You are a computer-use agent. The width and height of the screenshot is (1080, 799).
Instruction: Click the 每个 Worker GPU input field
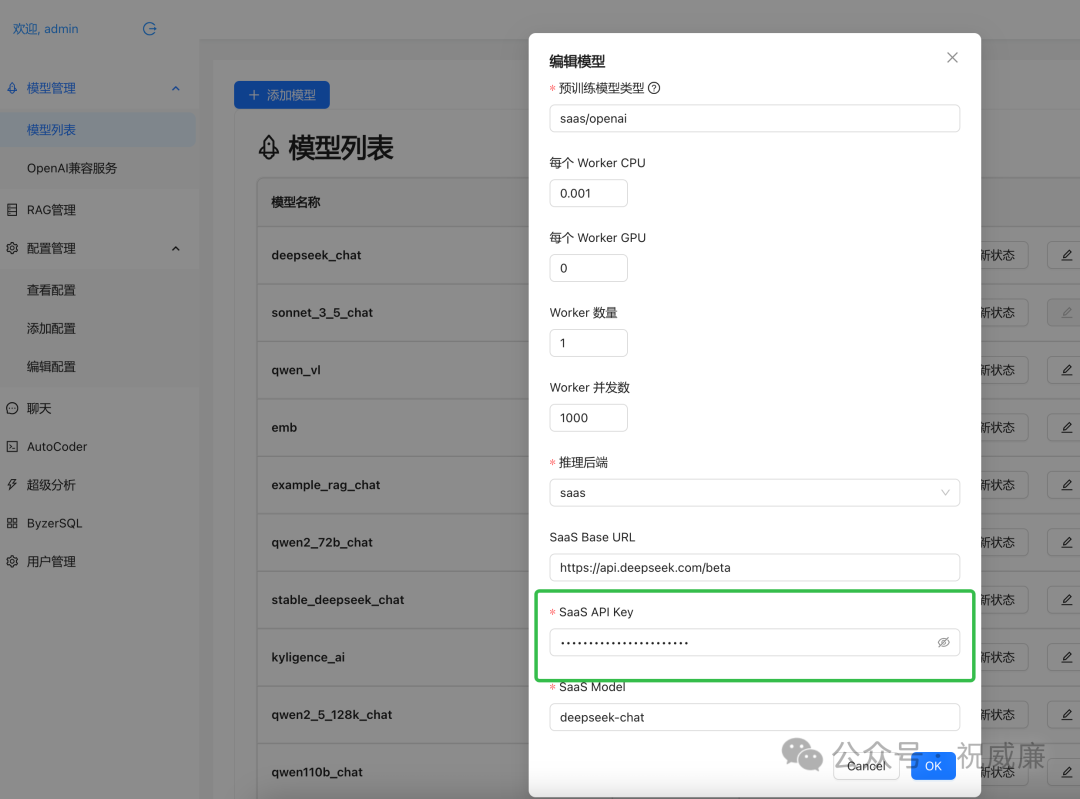tap(588, 268)
